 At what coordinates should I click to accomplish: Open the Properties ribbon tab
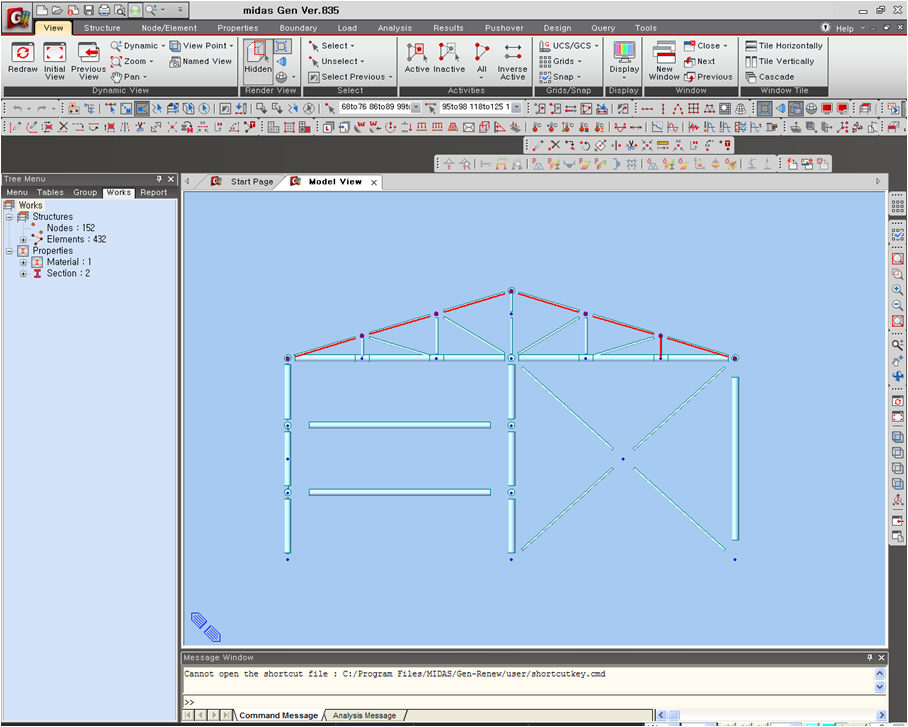[x=238, y=28]
